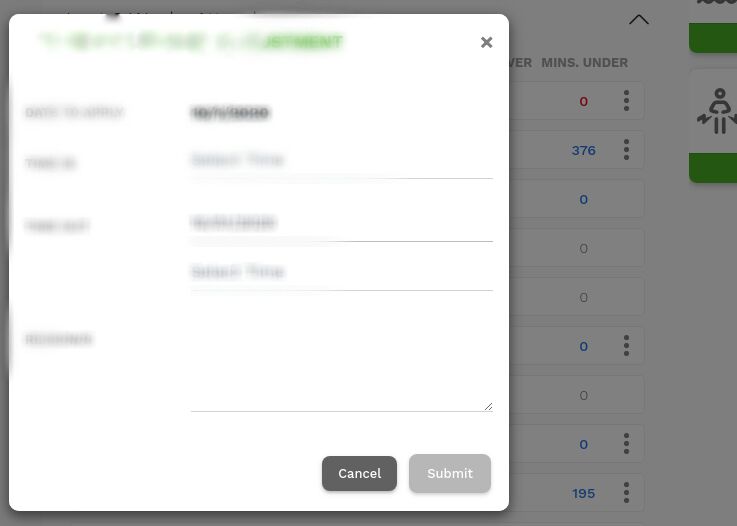Click the MINS. UNDER column header
Image resolution: width=737 pixels, height=526 pixels.
coord(584,63)
